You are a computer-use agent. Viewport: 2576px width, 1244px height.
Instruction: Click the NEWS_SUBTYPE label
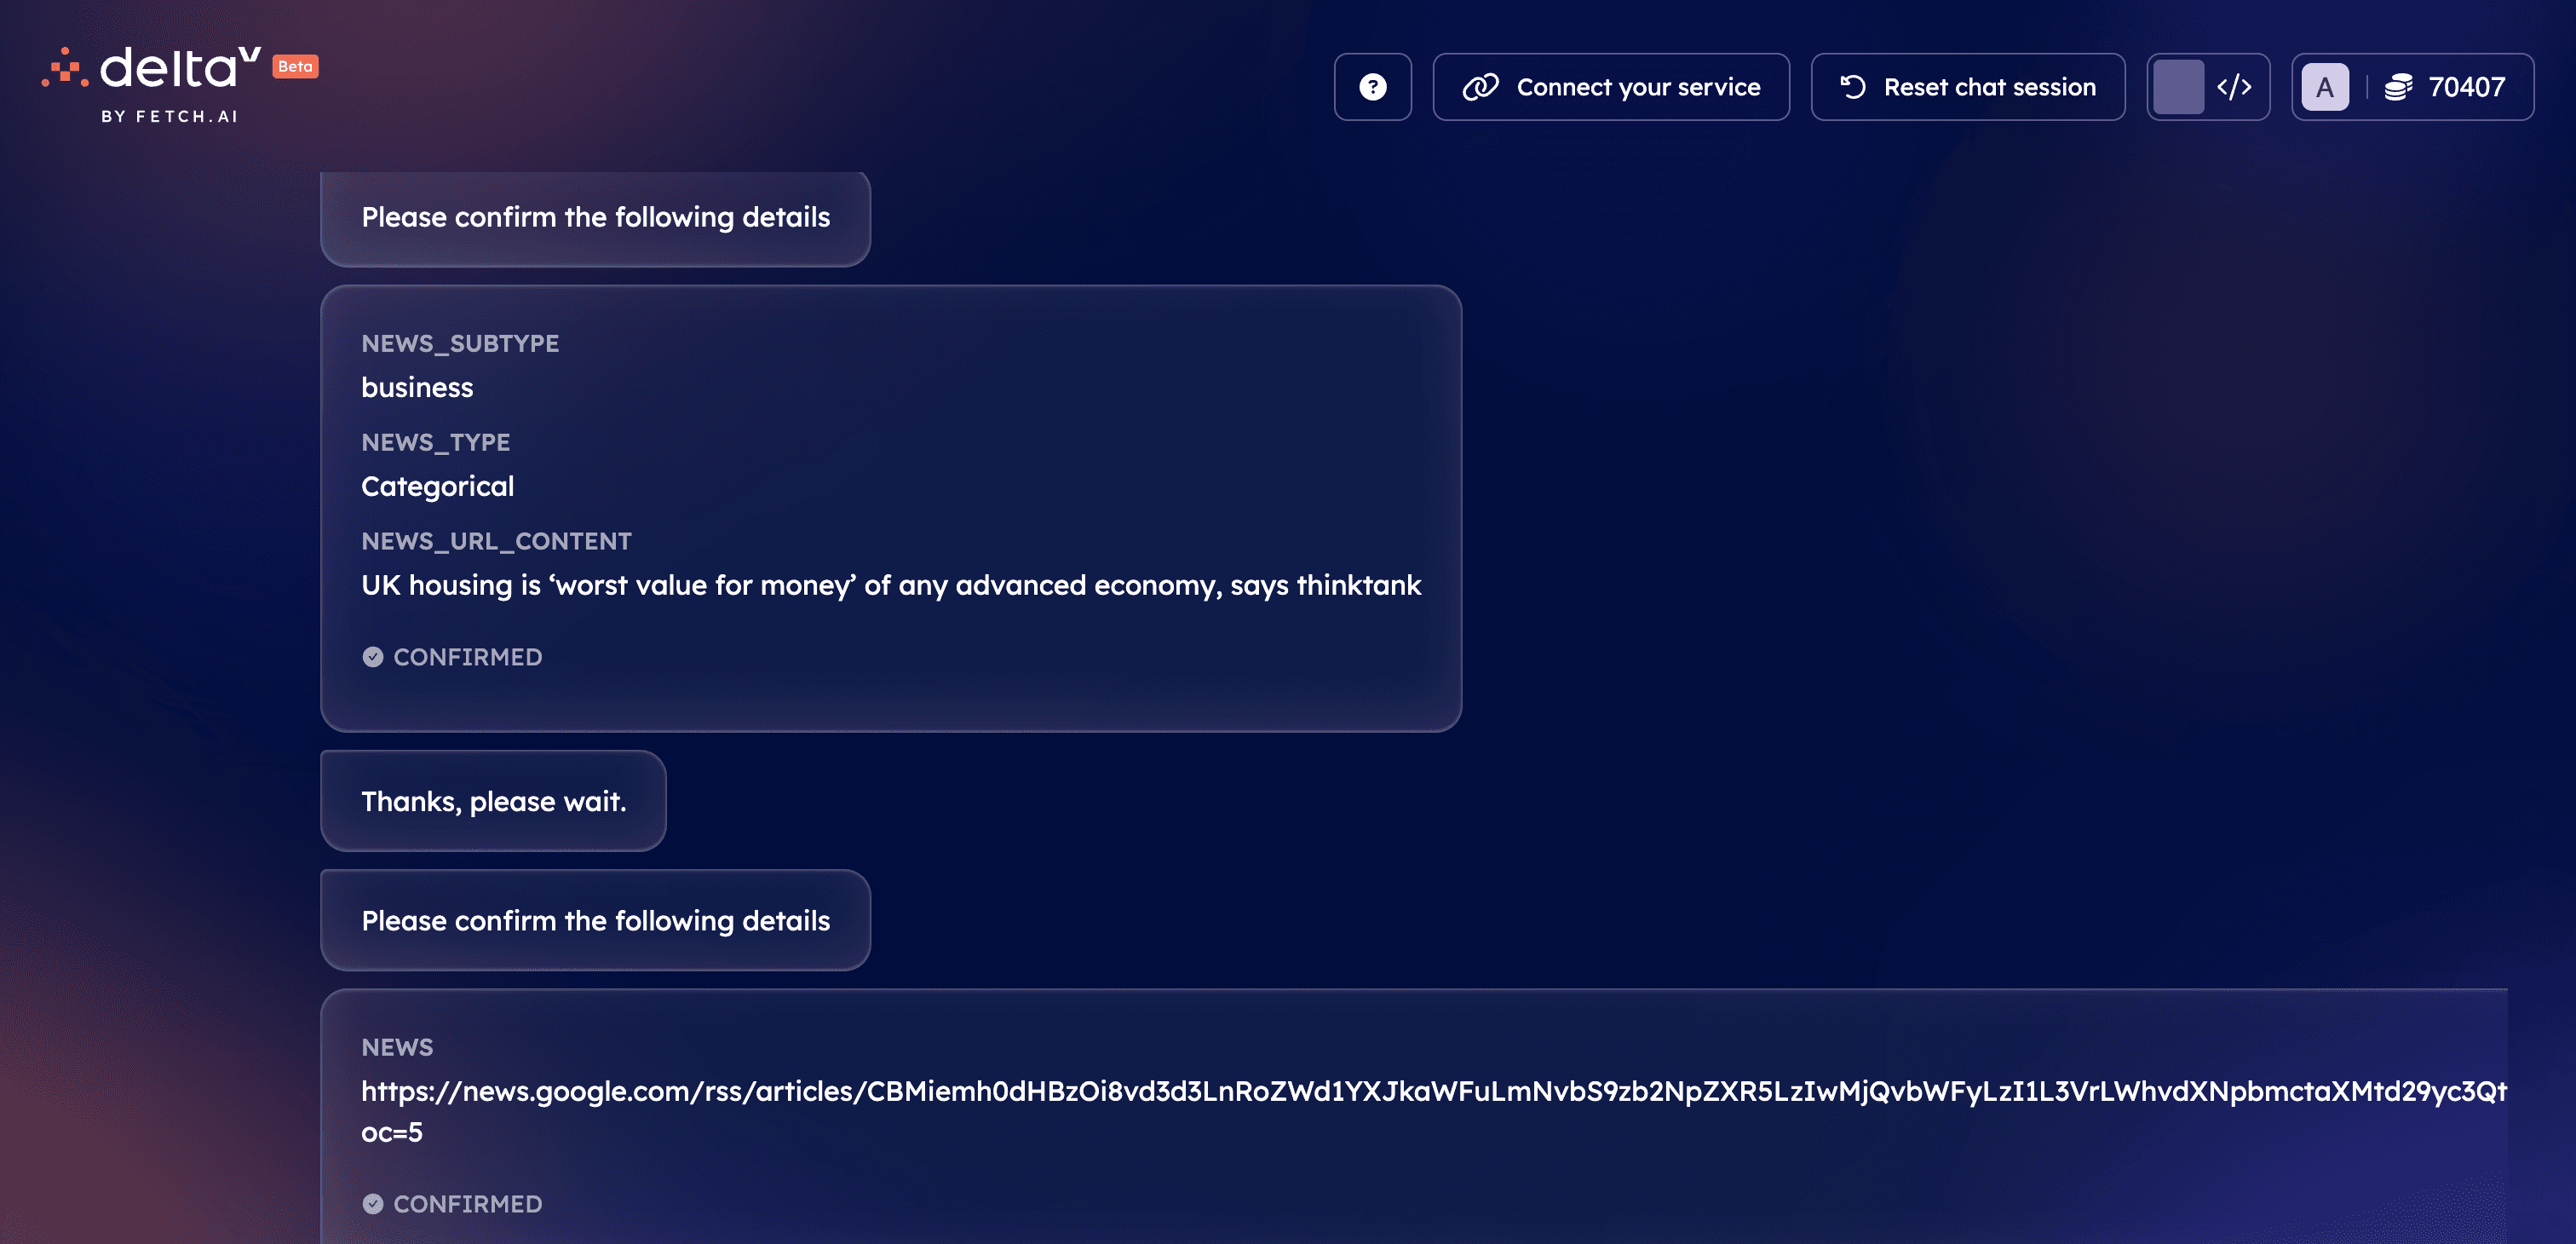point(460,343)
